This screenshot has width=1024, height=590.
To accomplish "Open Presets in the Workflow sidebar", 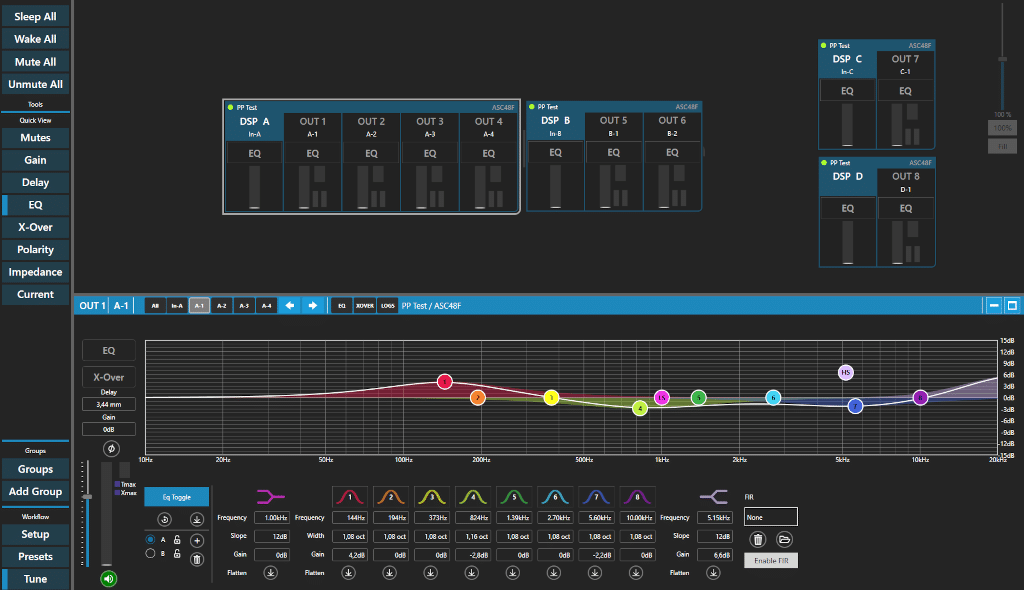I will point(35,556).
